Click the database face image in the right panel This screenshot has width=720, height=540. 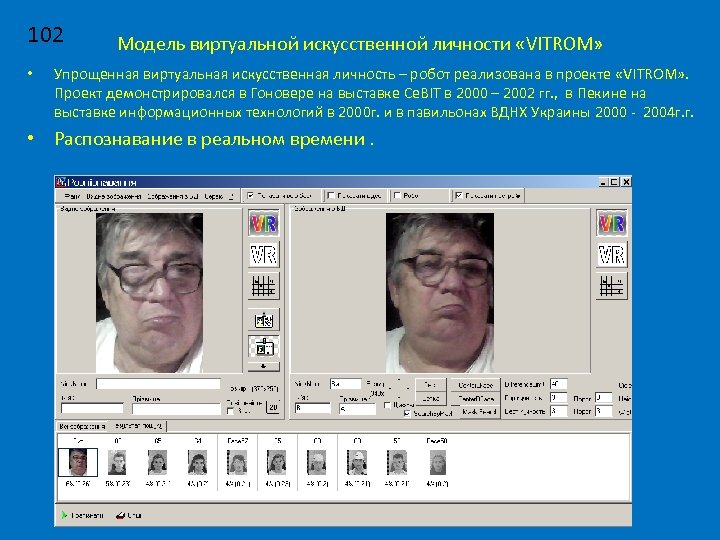pyautogui.click(x=440, y=292)
